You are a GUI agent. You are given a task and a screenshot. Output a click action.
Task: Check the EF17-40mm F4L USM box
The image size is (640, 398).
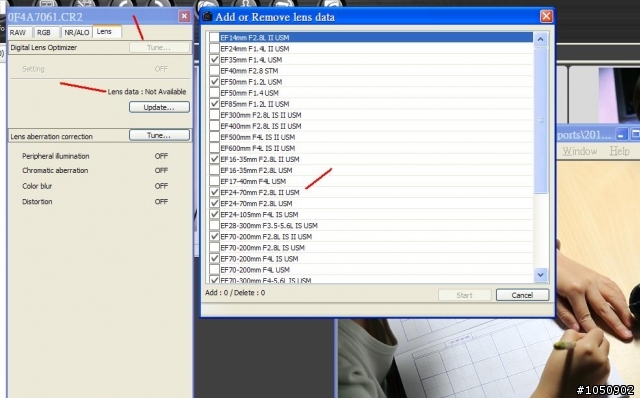(214, 181)
